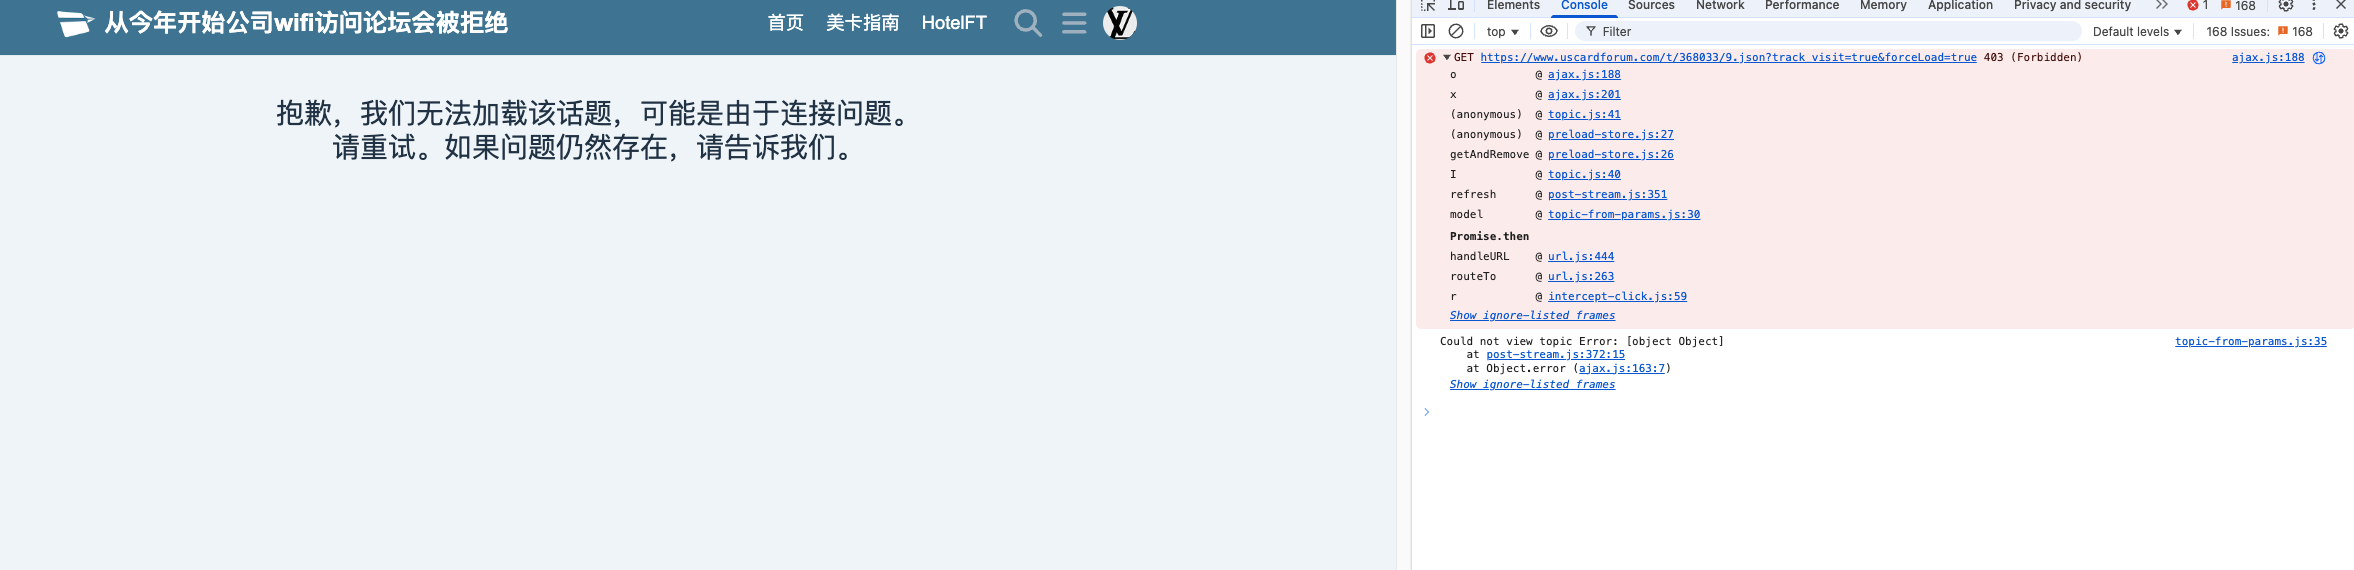This screenshot has height=570, width=2354.
Task: Create a live expression with eye icon
Action: [1549, 31]
